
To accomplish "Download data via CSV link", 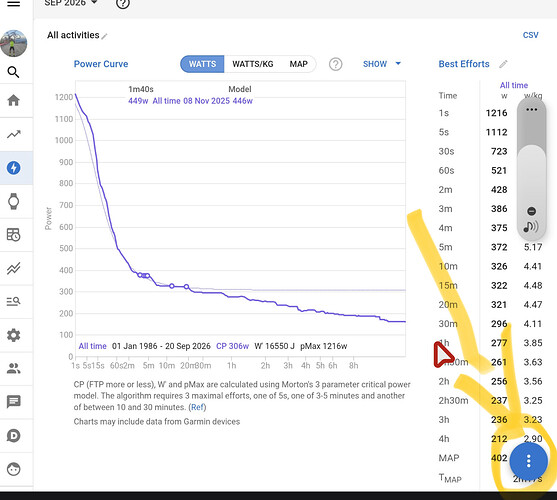I will (x=530, y=35).
